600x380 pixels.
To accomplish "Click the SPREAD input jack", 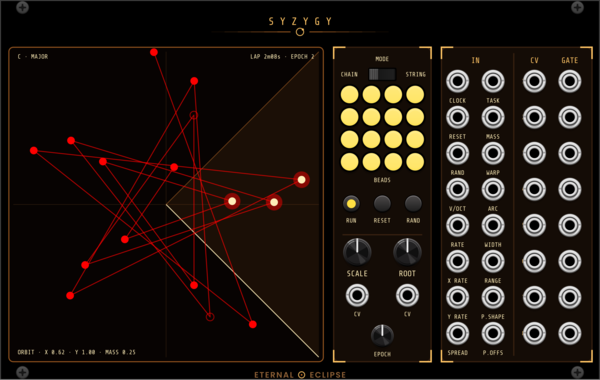I will click(x=457, y=333).
